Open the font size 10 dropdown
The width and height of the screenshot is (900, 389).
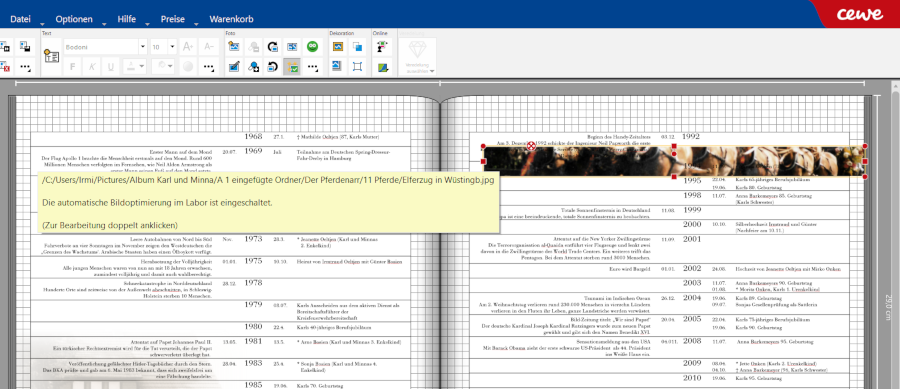point(164,47)
